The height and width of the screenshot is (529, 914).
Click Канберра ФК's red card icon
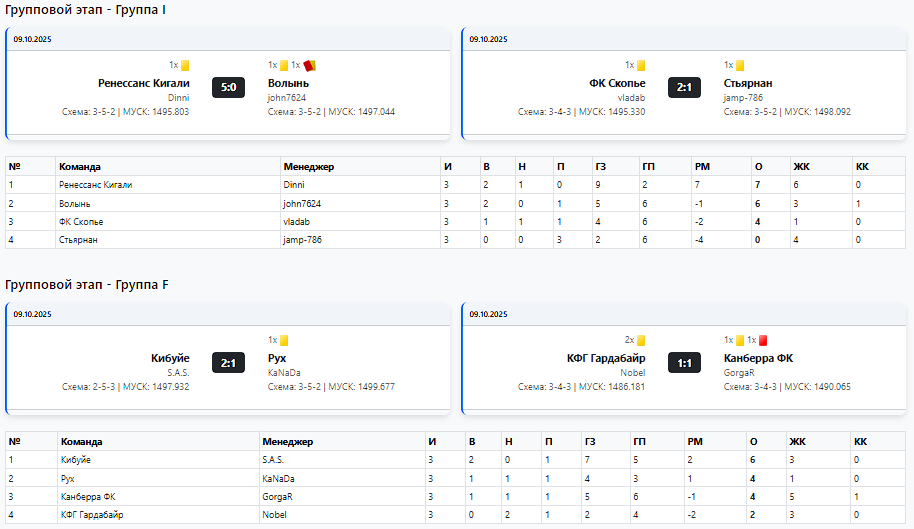(763, 341)
